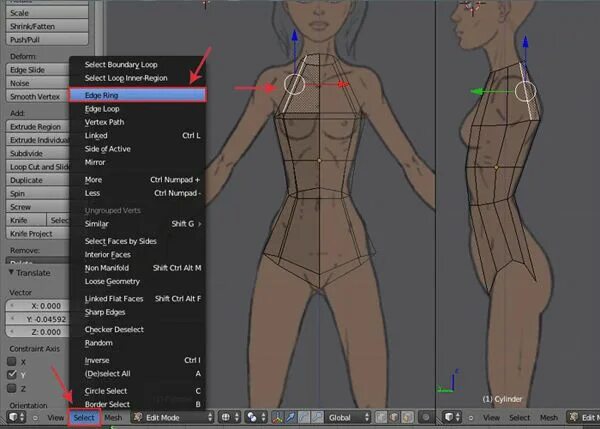Click blue Z-axis manipulator arrow in side view
600x429 pixels.
[526, 41]
